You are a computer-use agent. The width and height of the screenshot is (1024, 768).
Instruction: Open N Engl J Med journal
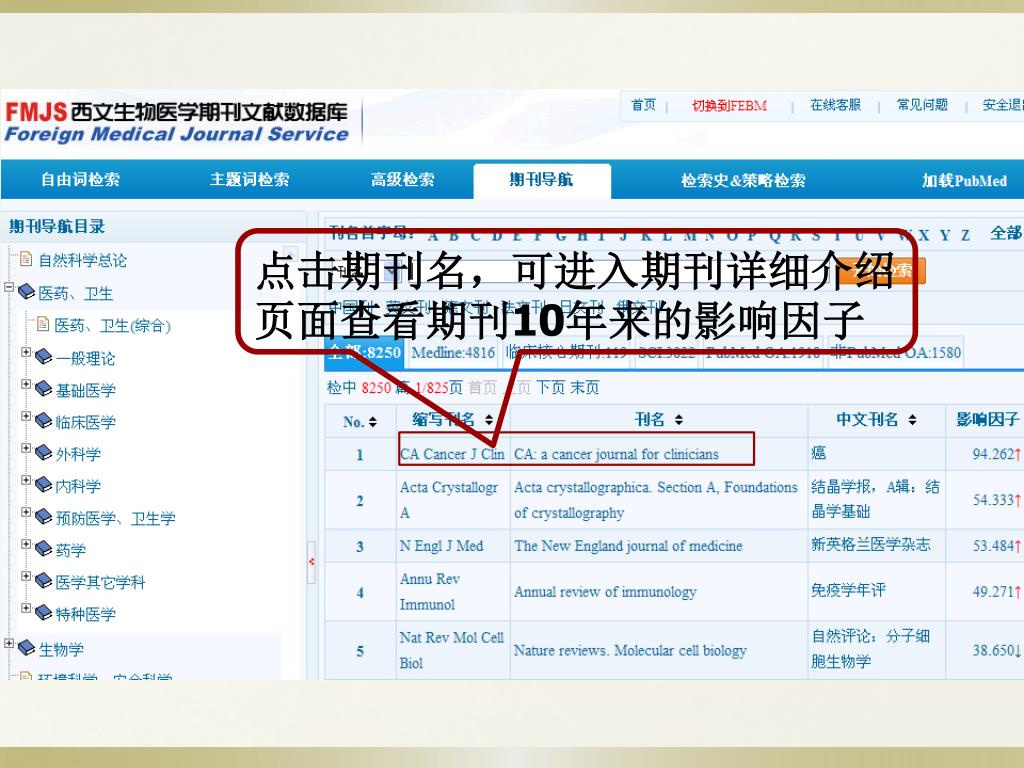(441, 546)
